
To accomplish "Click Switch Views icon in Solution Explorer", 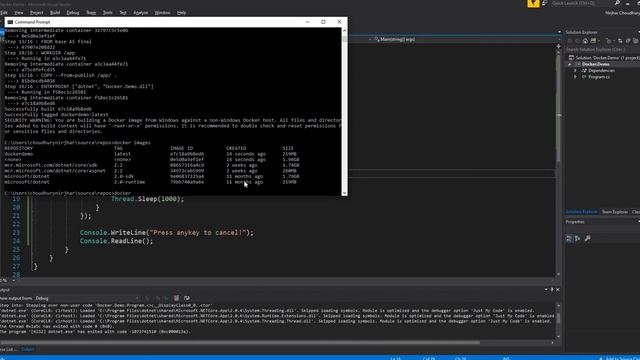I will (593, 41).
